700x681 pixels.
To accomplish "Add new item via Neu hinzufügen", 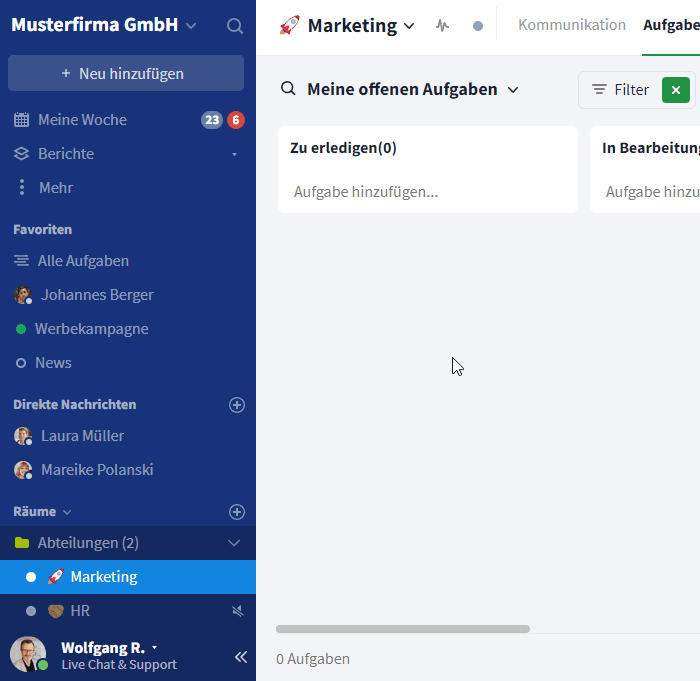I will pyautogui.click(x=126, y=73).
